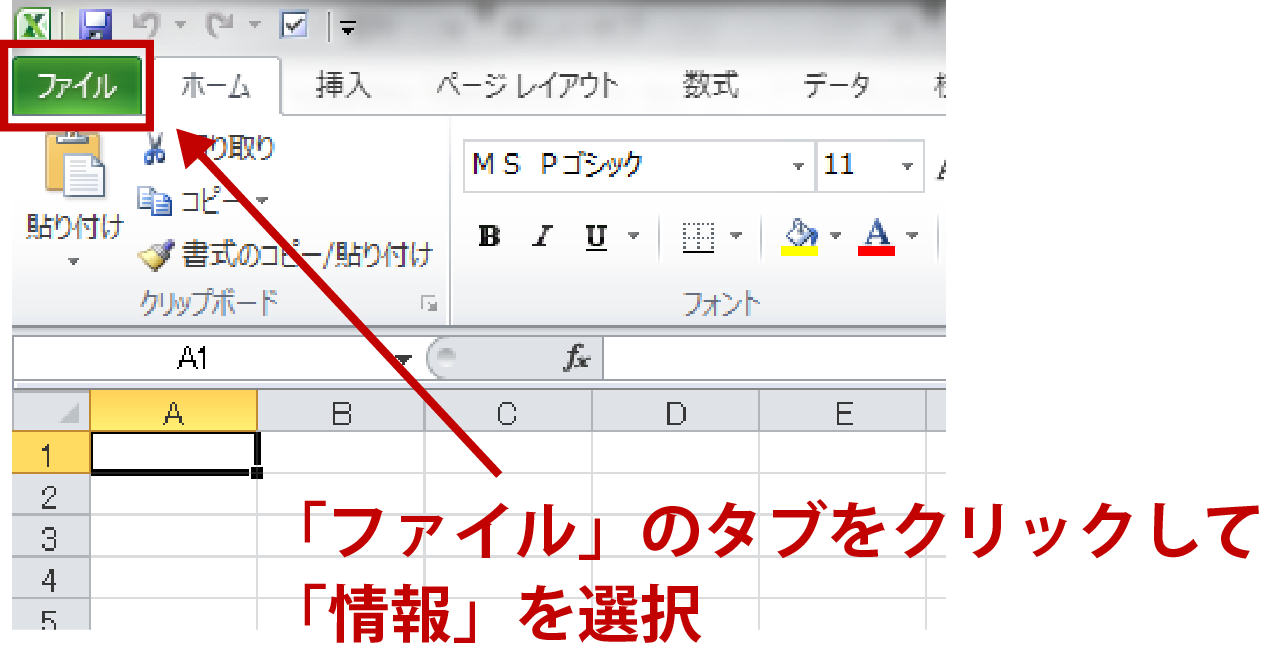This screenshot has height=663, width=1265.
Task: Select row 1 header
Action: click(x=51, y=453)
